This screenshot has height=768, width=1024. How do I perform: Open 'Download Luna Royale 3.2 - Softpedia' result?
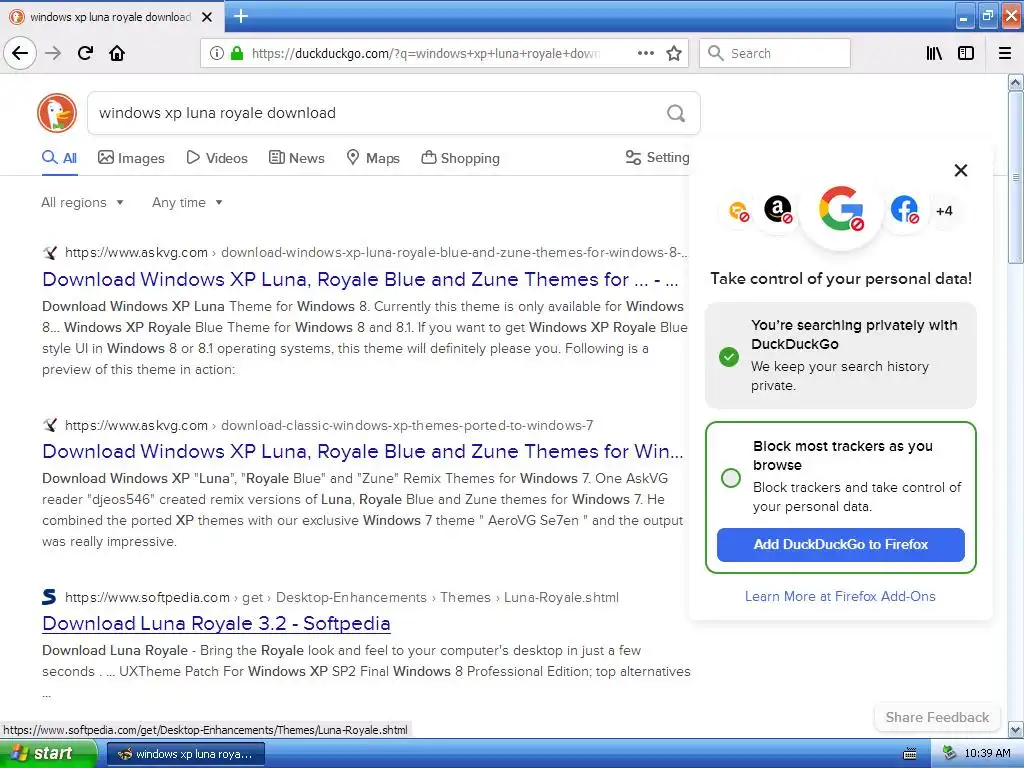[216, 624]
